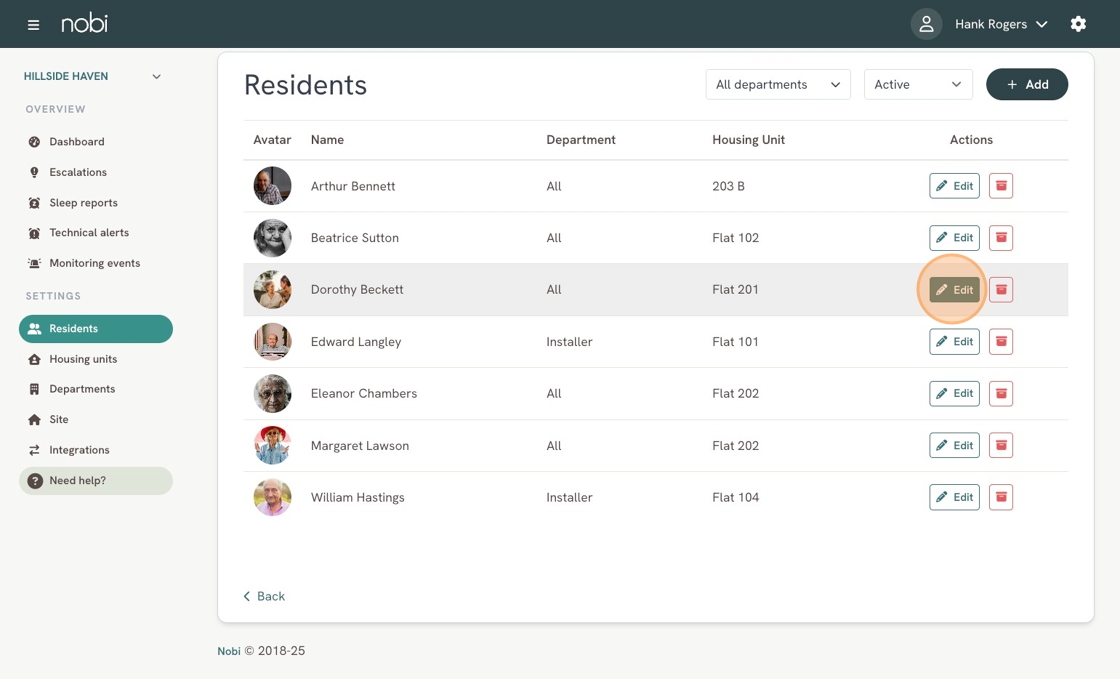Archive Eleanor Chambers with red icon
Image resolution: width=1120 pixels, height=679 pixels.
click(x=1001, y=394)
